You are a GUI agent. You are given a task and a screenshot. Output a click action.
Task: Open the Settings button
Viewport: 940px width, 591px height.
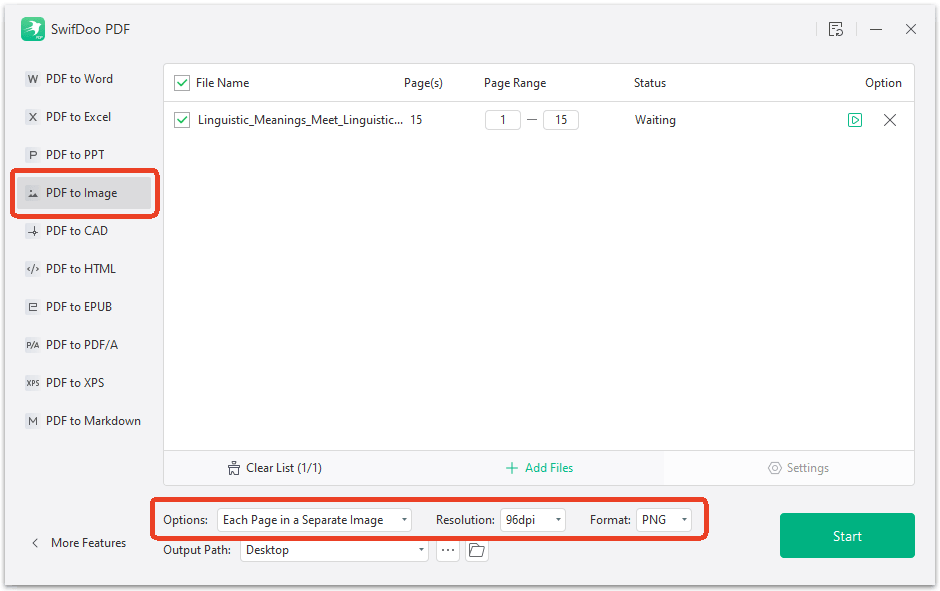[799, 468]
